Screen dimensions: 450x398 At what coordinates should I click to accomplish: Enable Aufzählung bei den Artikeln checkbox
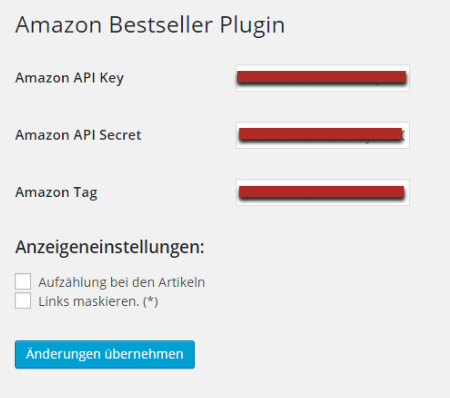(23, 281)
